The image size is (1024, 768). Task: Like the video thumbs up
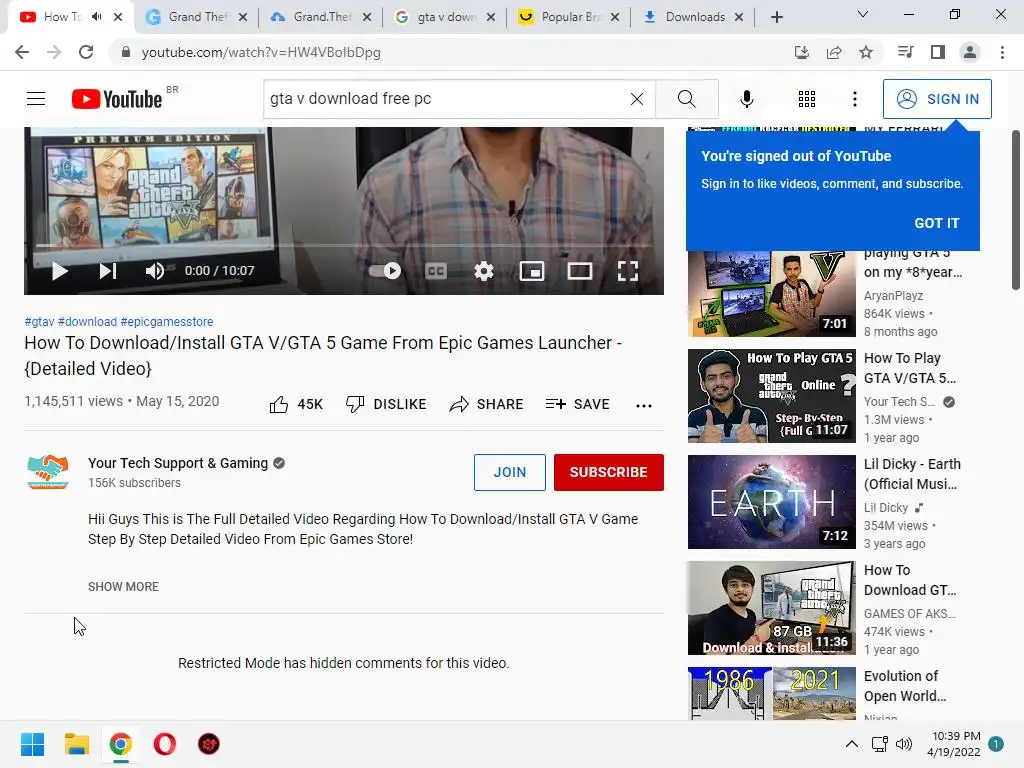(296, 404)
